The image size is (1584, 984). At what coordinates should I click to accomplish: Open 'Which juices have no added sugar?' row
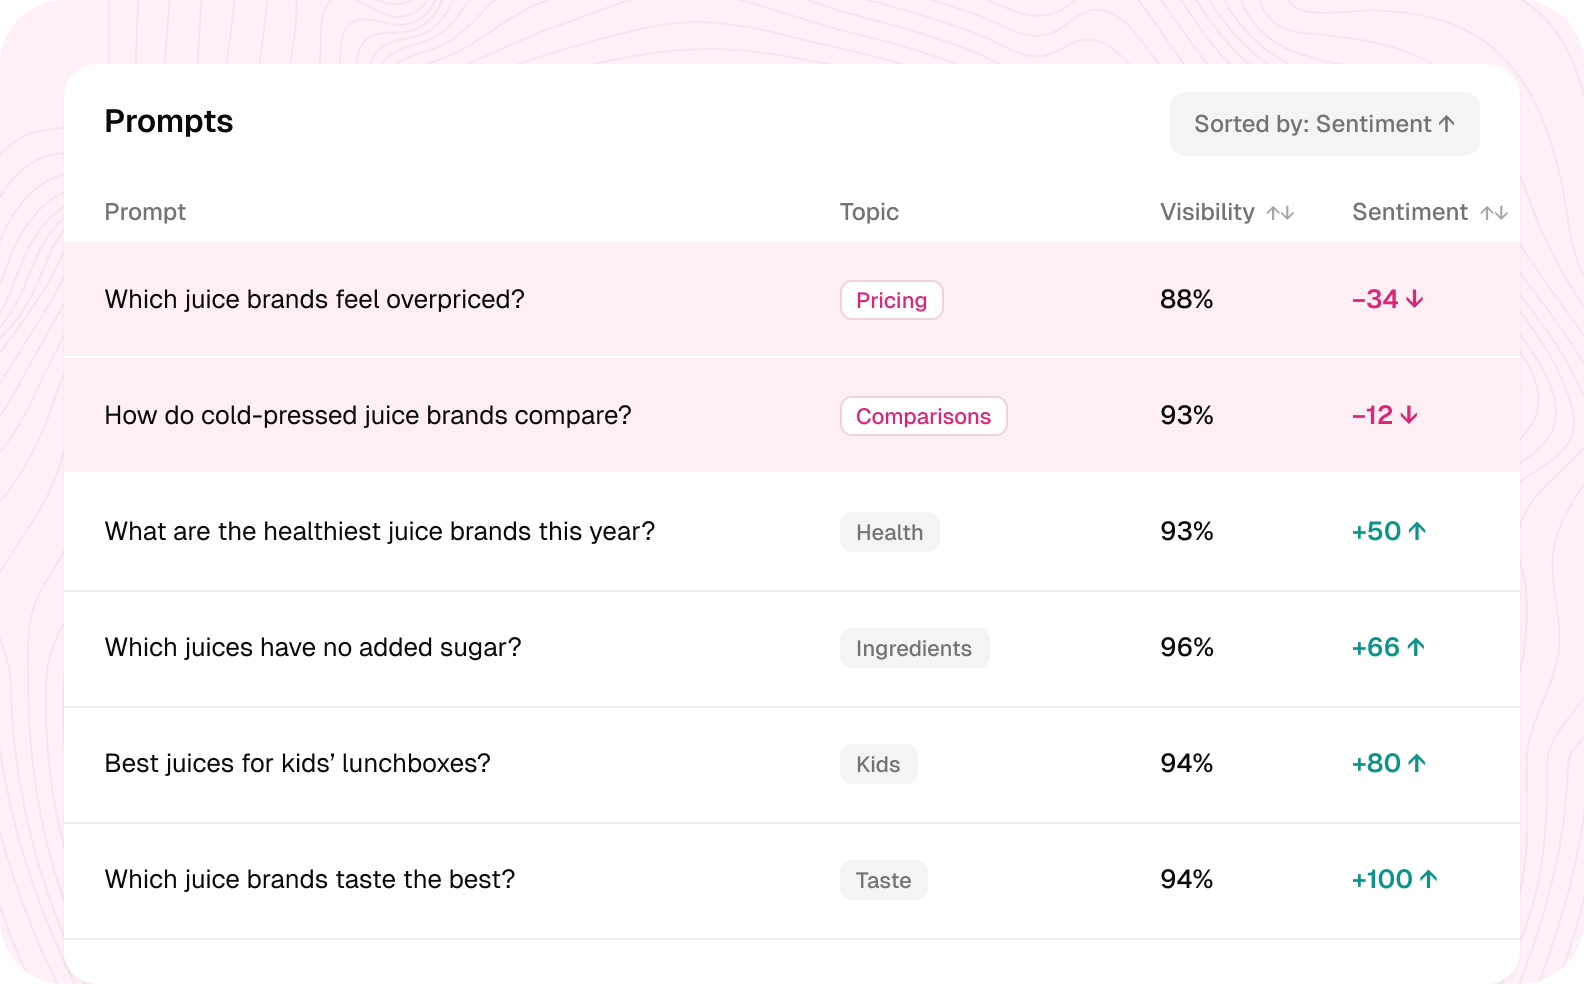pos(792,648)
